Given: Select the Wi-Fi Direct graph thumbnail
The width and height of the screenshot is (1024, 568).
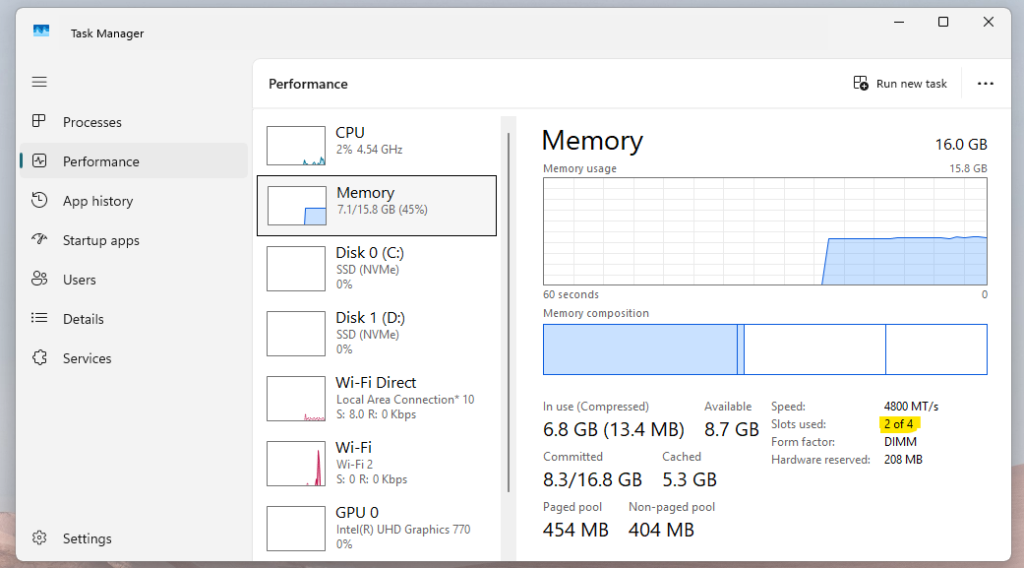Looking at the screenshot, I should [296, 398].
